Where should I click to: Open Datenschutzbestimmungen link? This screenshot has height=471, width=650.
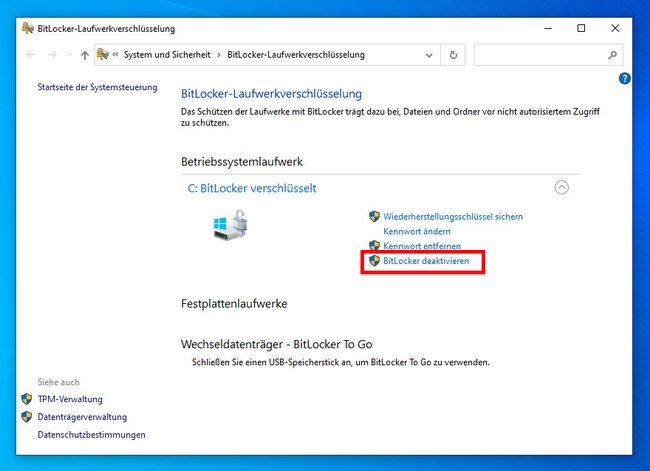[x=91, y=435]
